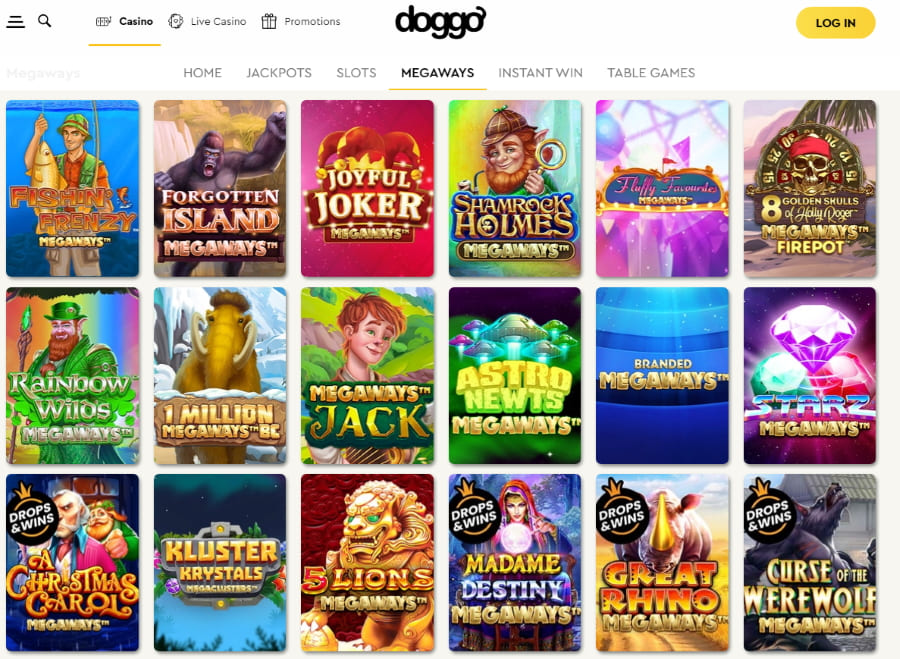900x659 pixels.
Task: Go to the HOME tab
Action: point(203,73)
